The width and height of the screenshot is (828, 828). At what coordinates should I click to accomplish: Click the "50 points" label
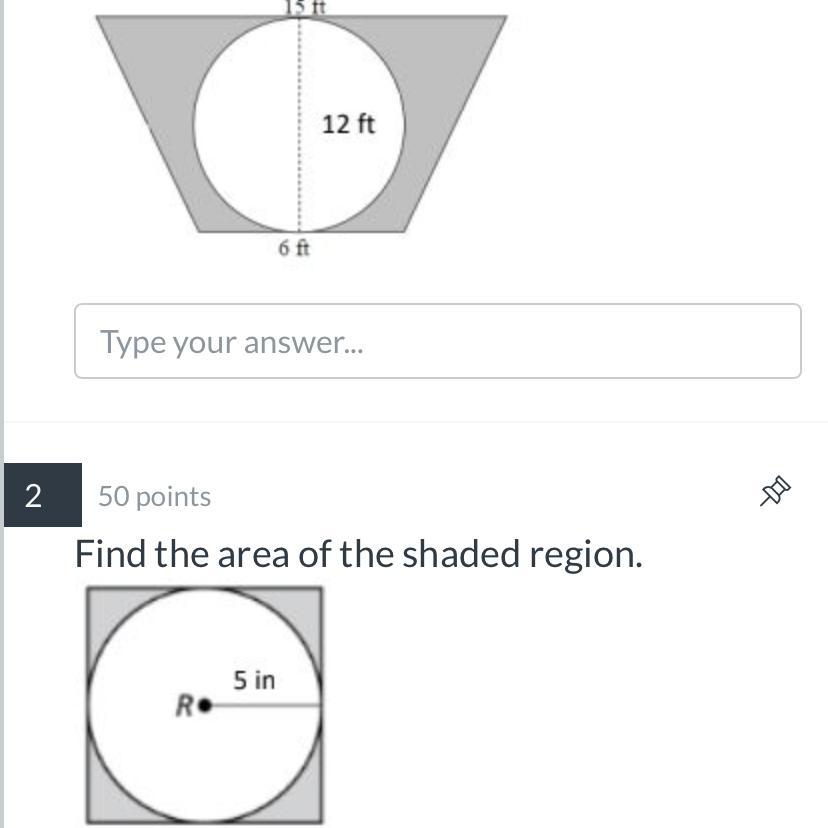(154, 496)
